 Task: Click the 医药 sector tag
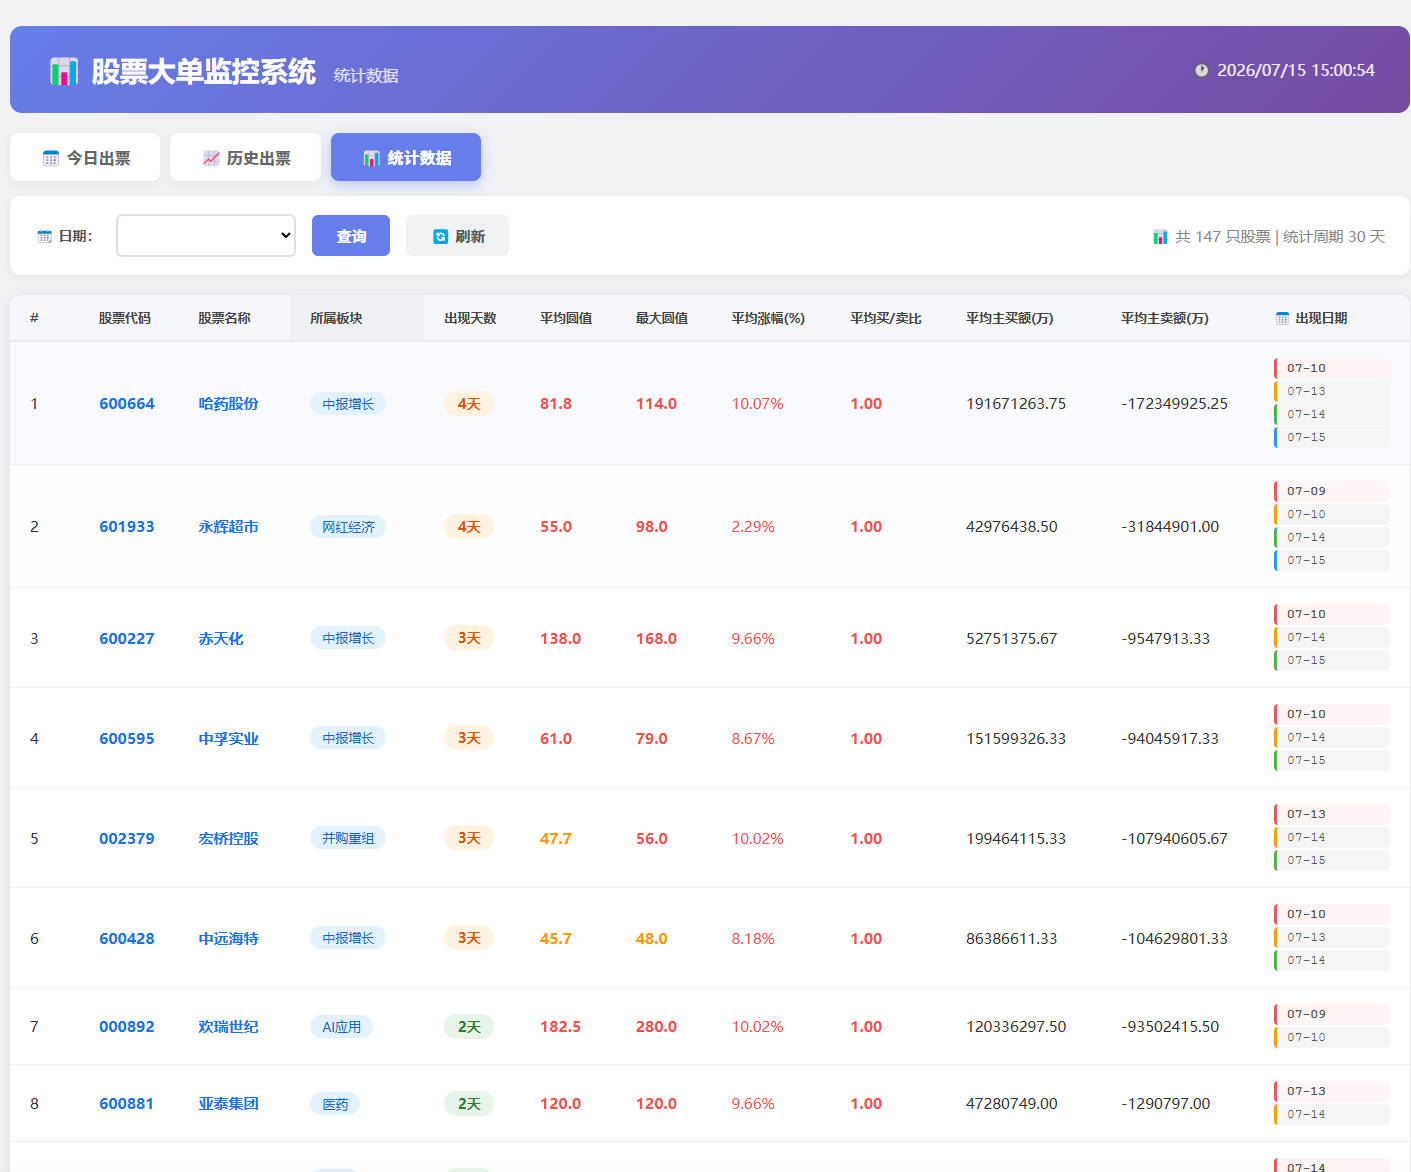pyautogui.click(x=335, y=1104)
